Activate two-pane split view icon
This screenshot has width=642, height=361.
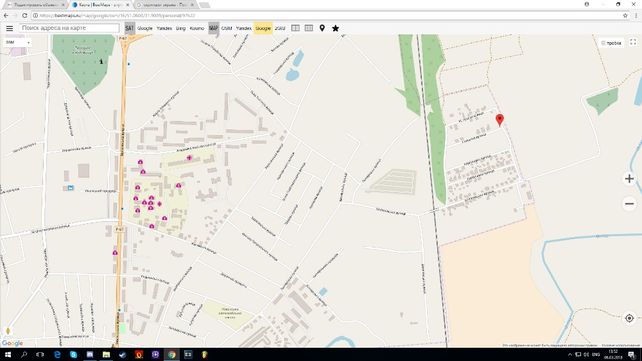[x=295, y=28]
